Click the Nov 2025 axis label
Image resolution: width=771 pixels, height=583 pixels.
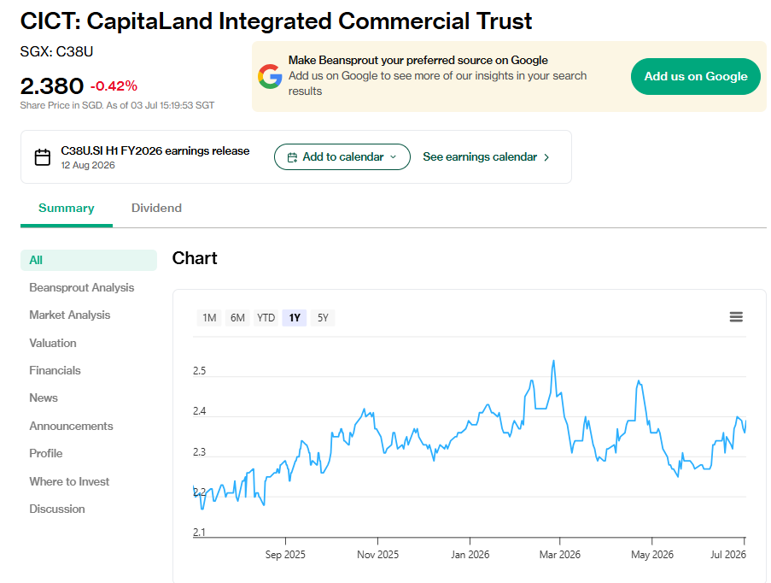click(x=378, y=554)
